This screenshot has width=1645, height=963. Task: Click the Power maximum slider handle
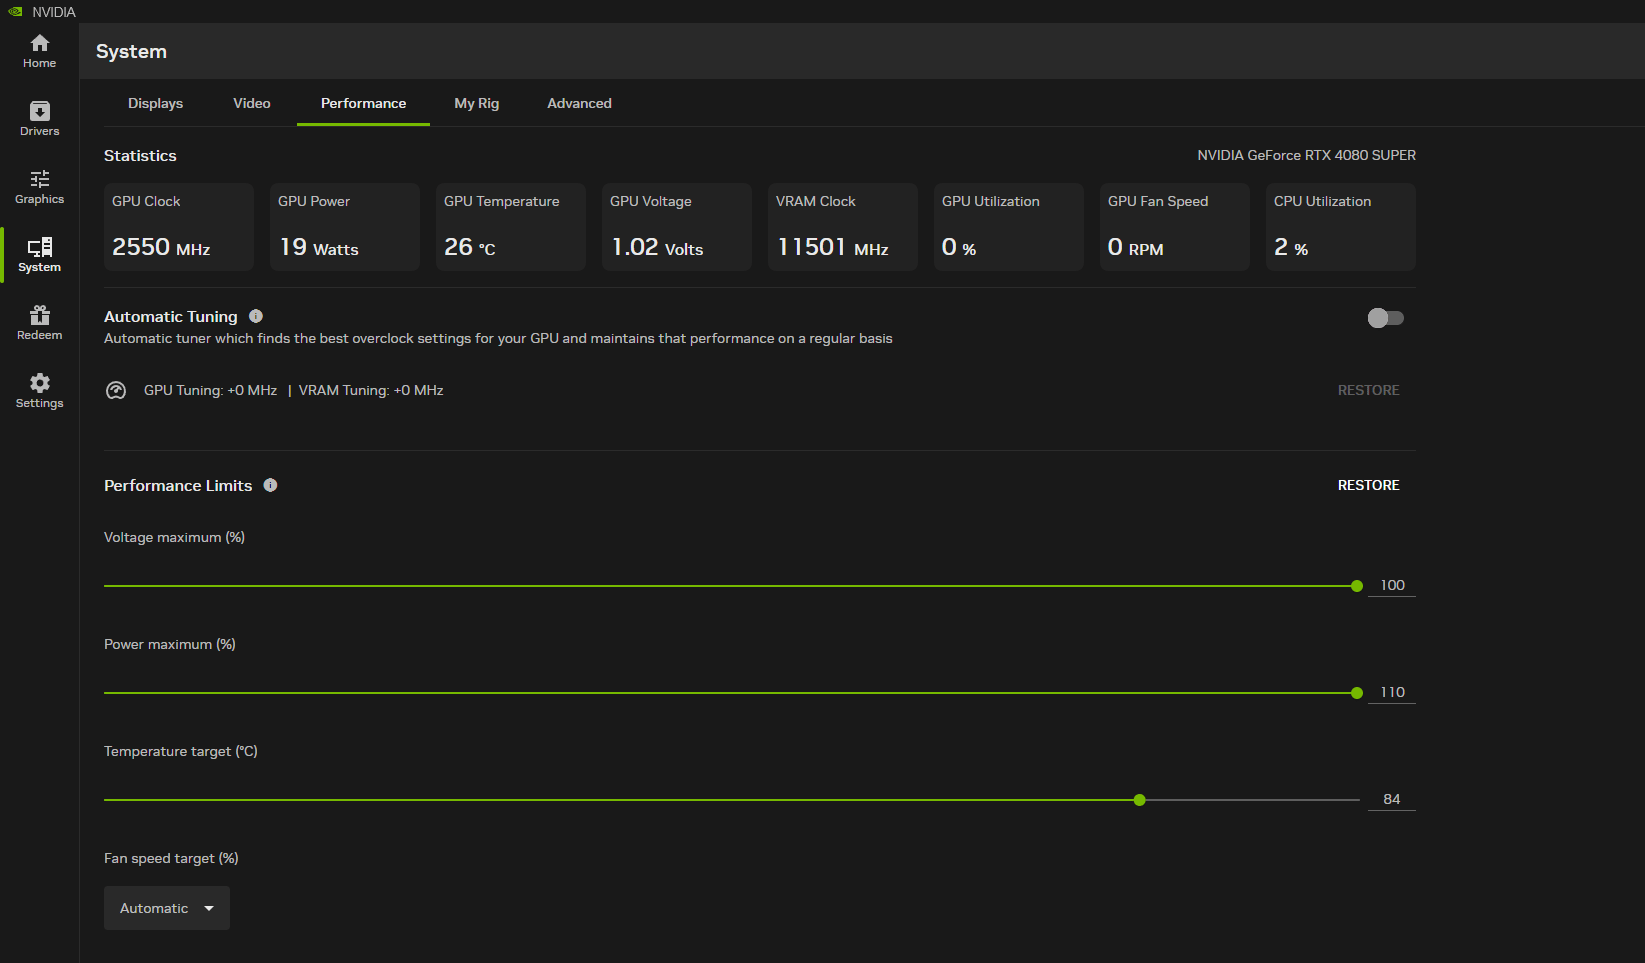(1357, 693)
